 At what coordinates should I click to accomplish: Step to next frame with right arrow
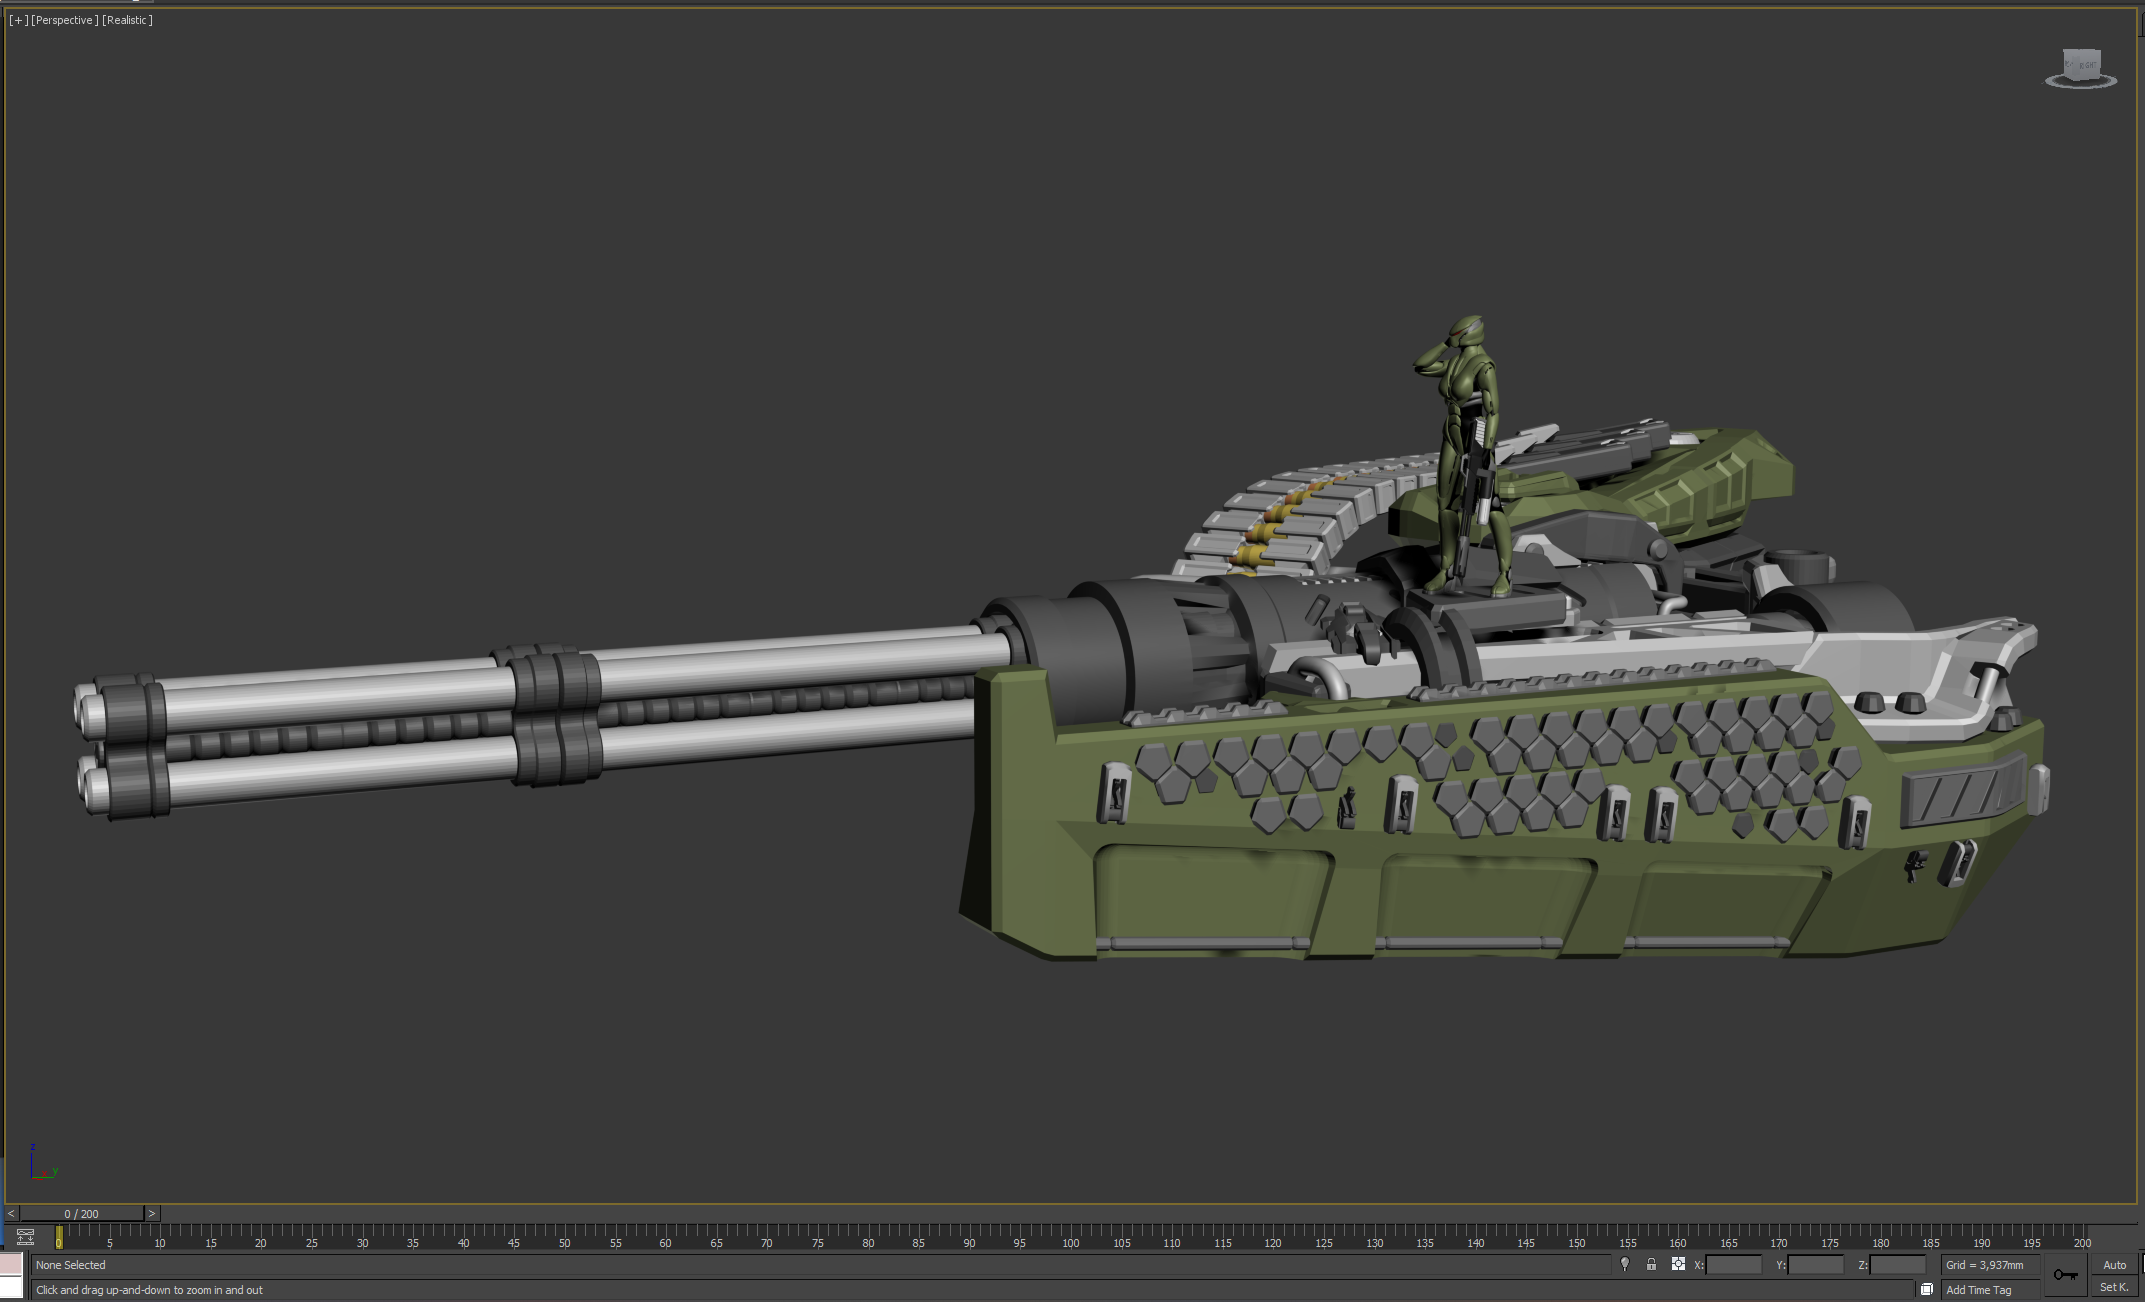click(152, 1213)
